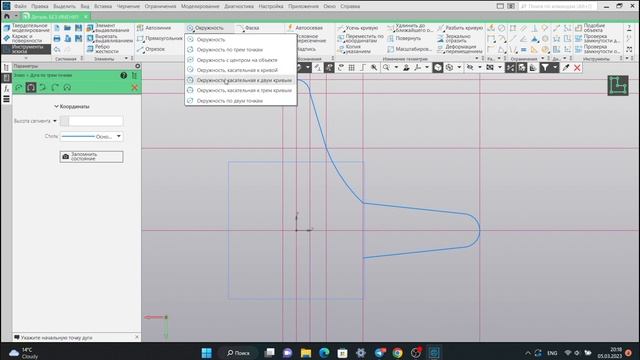
Task: Click the Элемент выдавливания tool
Action: click(x=109, y=28)
